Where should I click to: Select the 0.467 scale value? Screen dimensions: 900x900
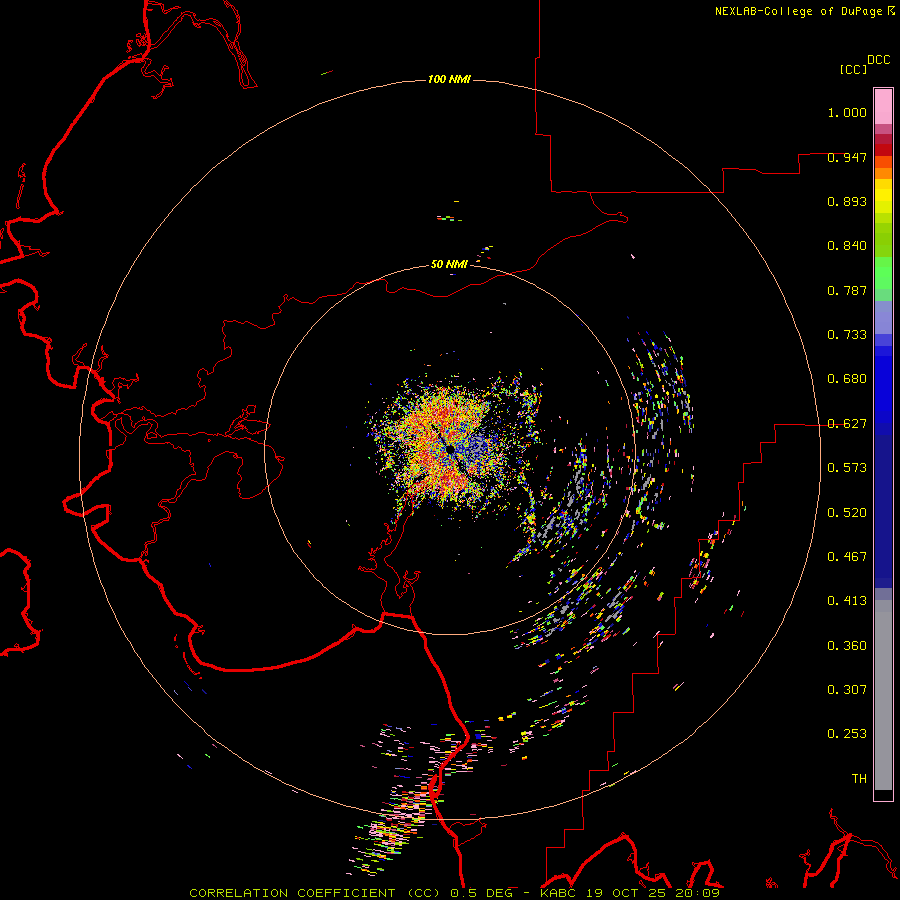[847, 556]
